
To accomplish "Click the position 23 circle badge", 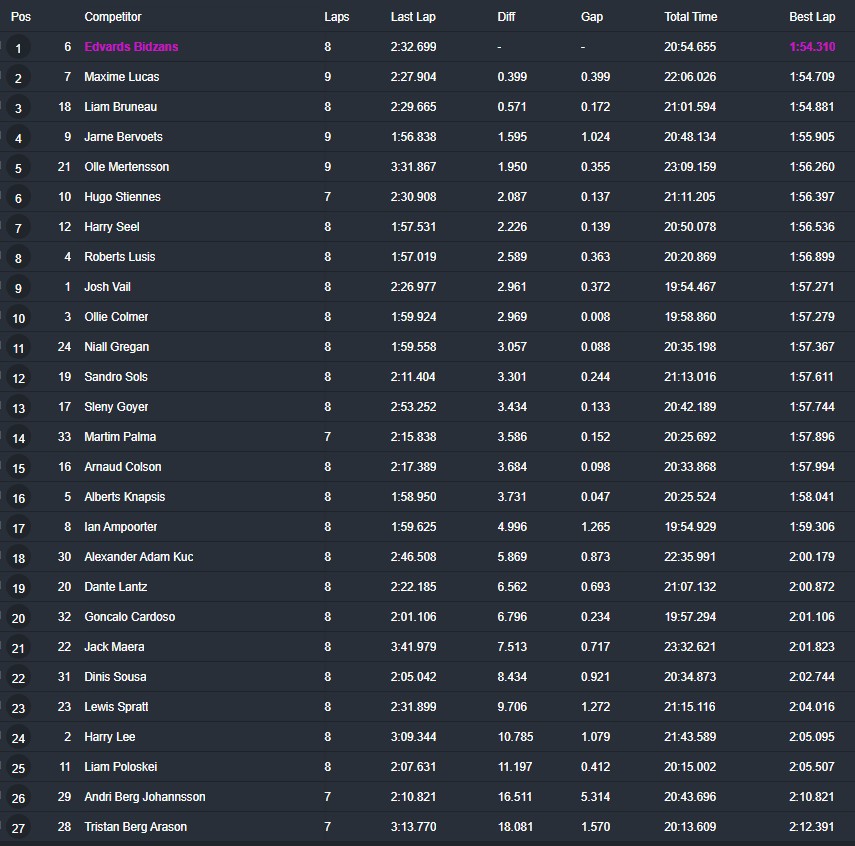I will click(x=18, y=707).
